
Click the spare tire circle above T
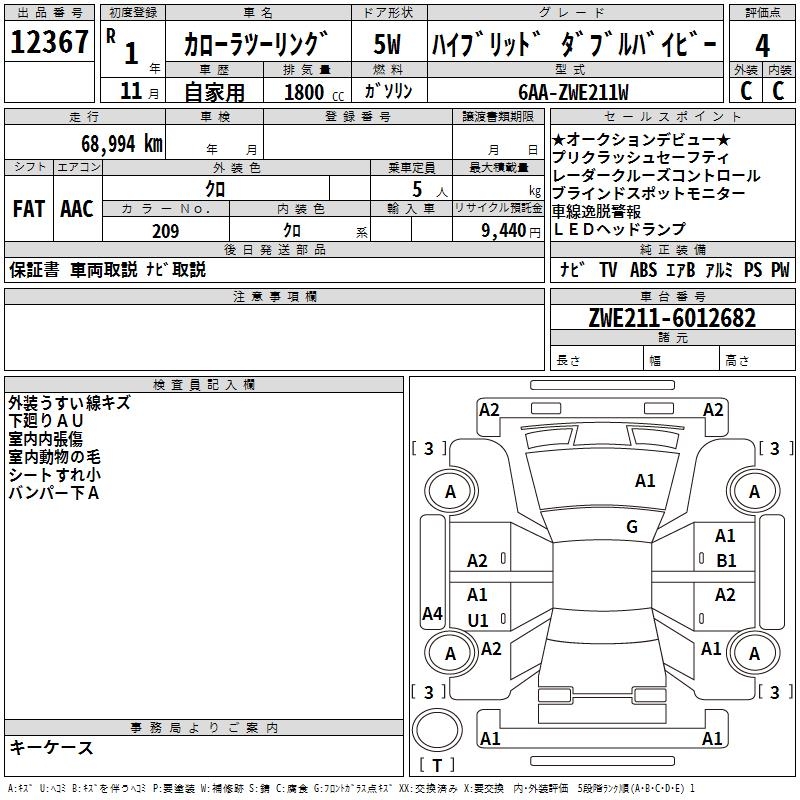437,730
